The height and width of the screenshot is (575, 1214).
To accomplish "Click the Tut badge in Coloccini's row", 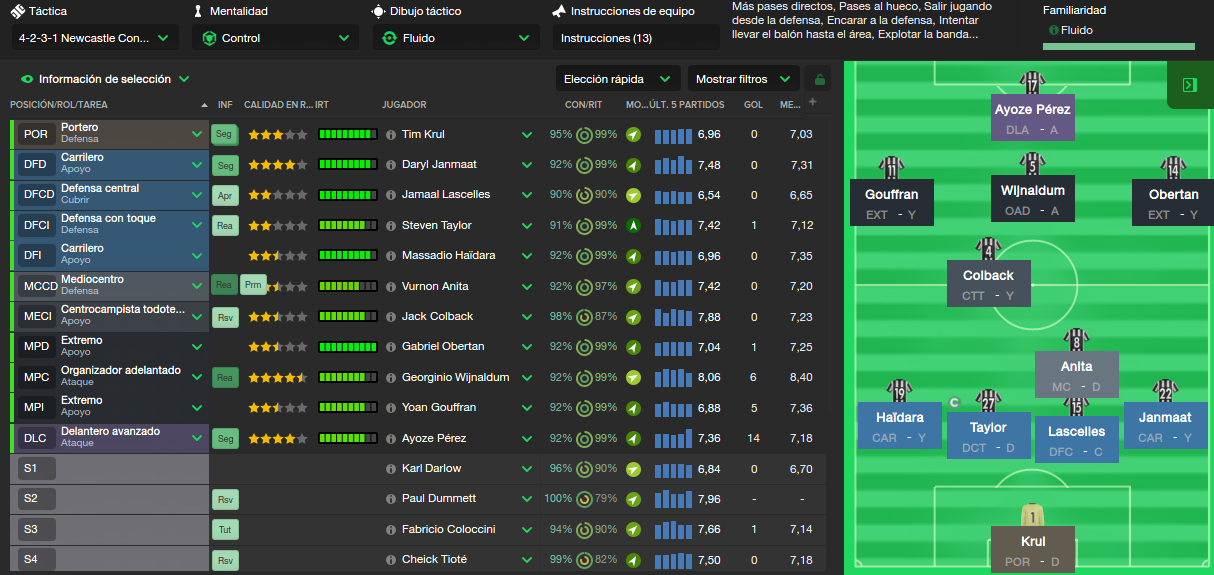I will pos(225,530).
